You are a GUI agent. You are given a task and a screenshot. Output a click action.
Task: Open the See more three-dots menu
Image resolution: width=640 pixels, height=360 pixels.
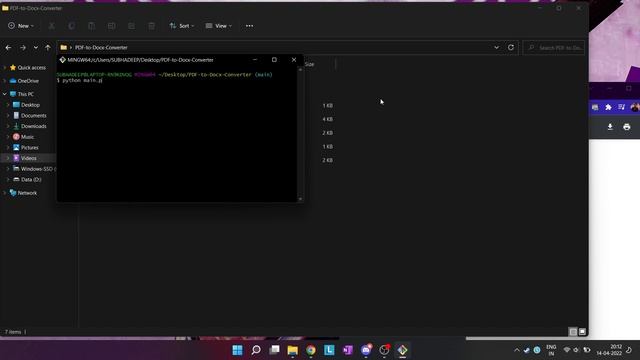(x=249, y=26)
